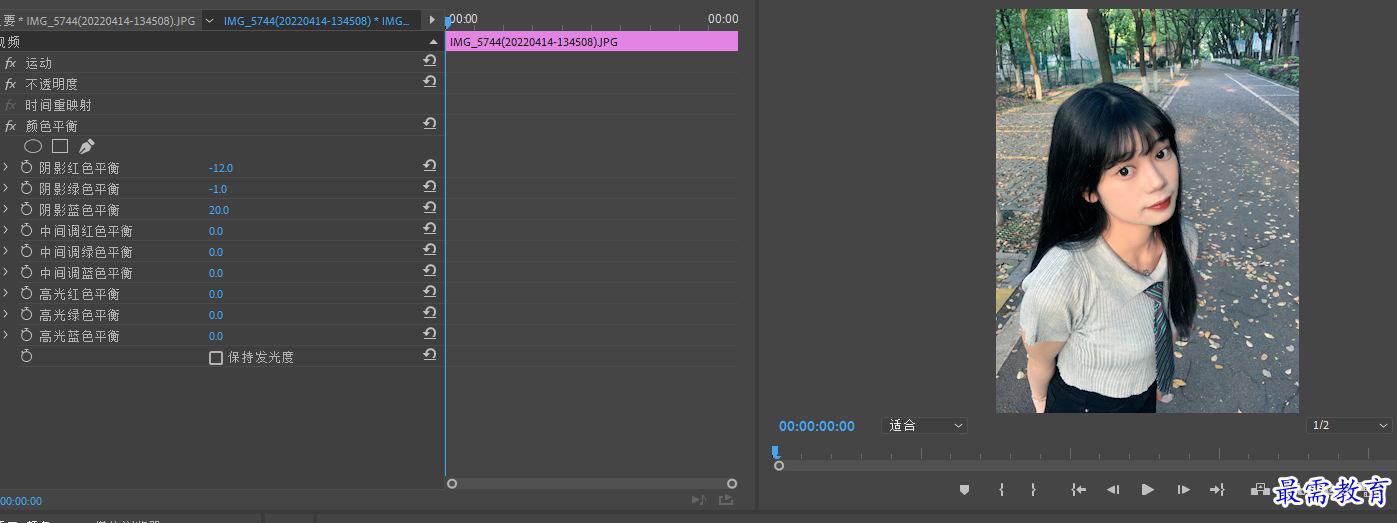This screenshot has width=1397, height=523.
Task: Click the left zoom handle under Effect Controls timeline
Action: [452, 483]
